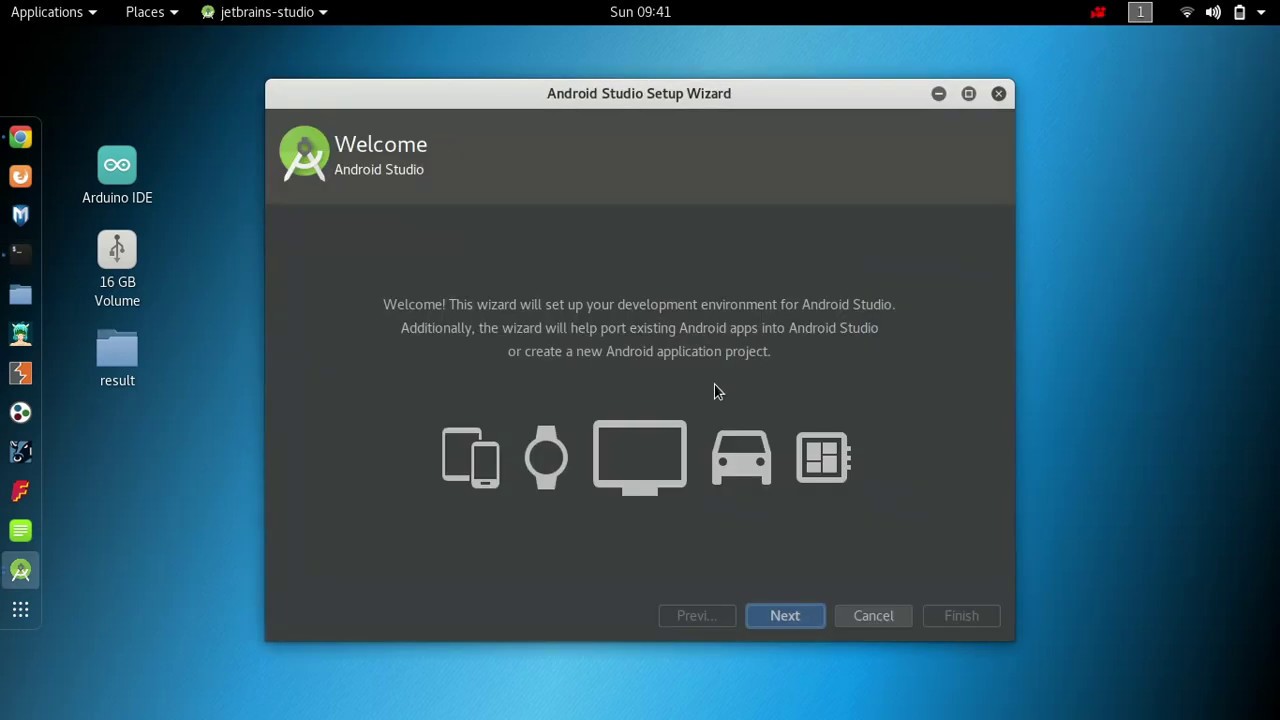The height and width of the screenshot is (720, 1280).
Task: Click the Welcome heading text
Action: [x=381, y=144]
